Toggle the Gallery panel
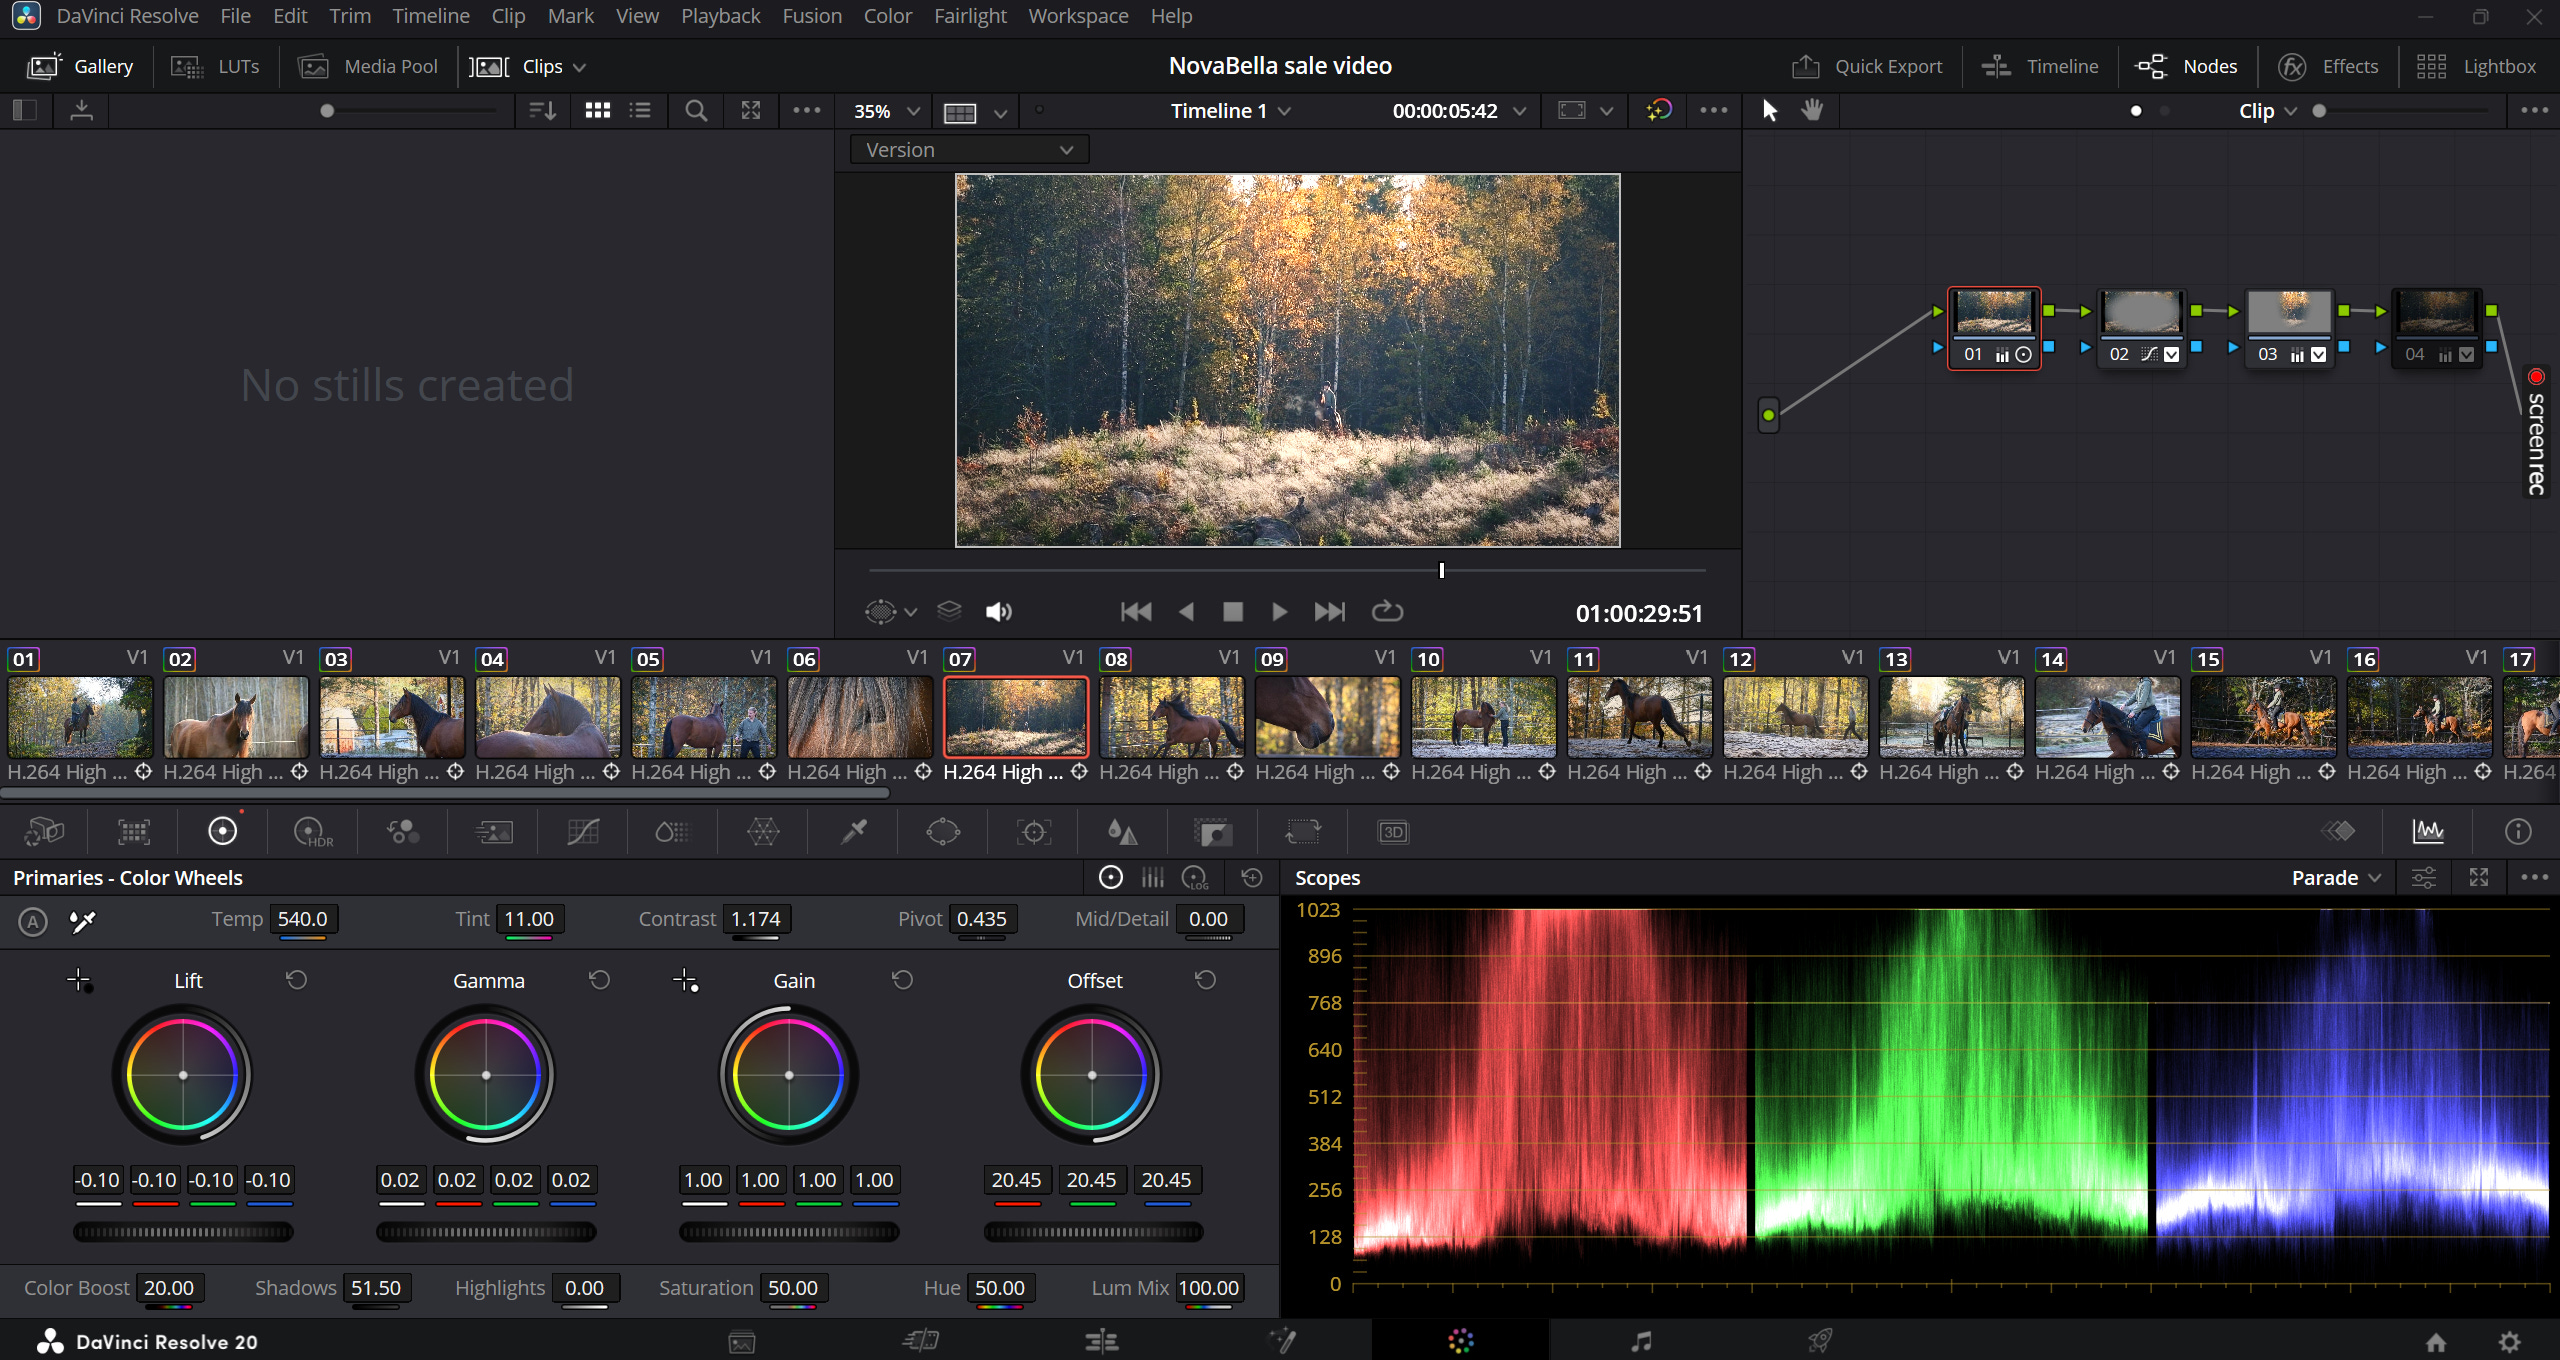 pos(80,67)
